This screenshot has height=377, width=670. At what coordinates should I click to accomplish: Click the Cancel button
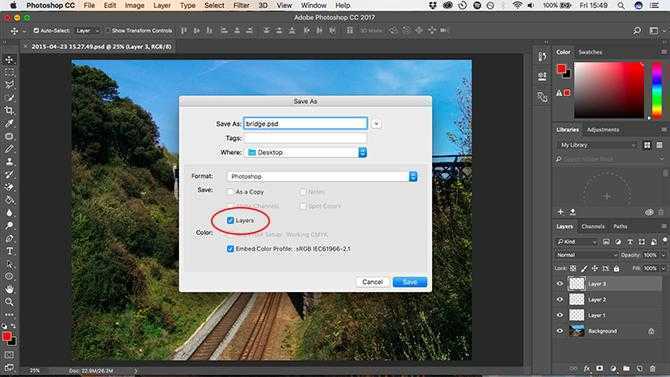(372, 282)
